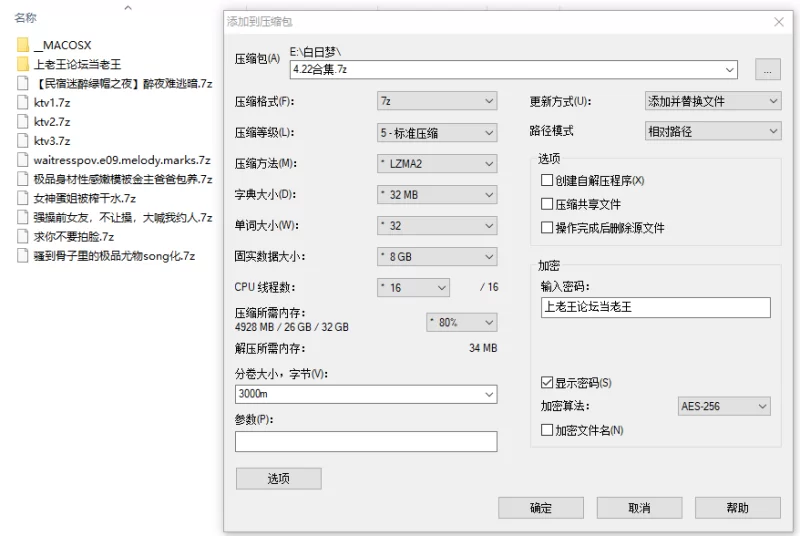Click the 取消 button
Screen dimensions: 800x536
coord(639,508)
